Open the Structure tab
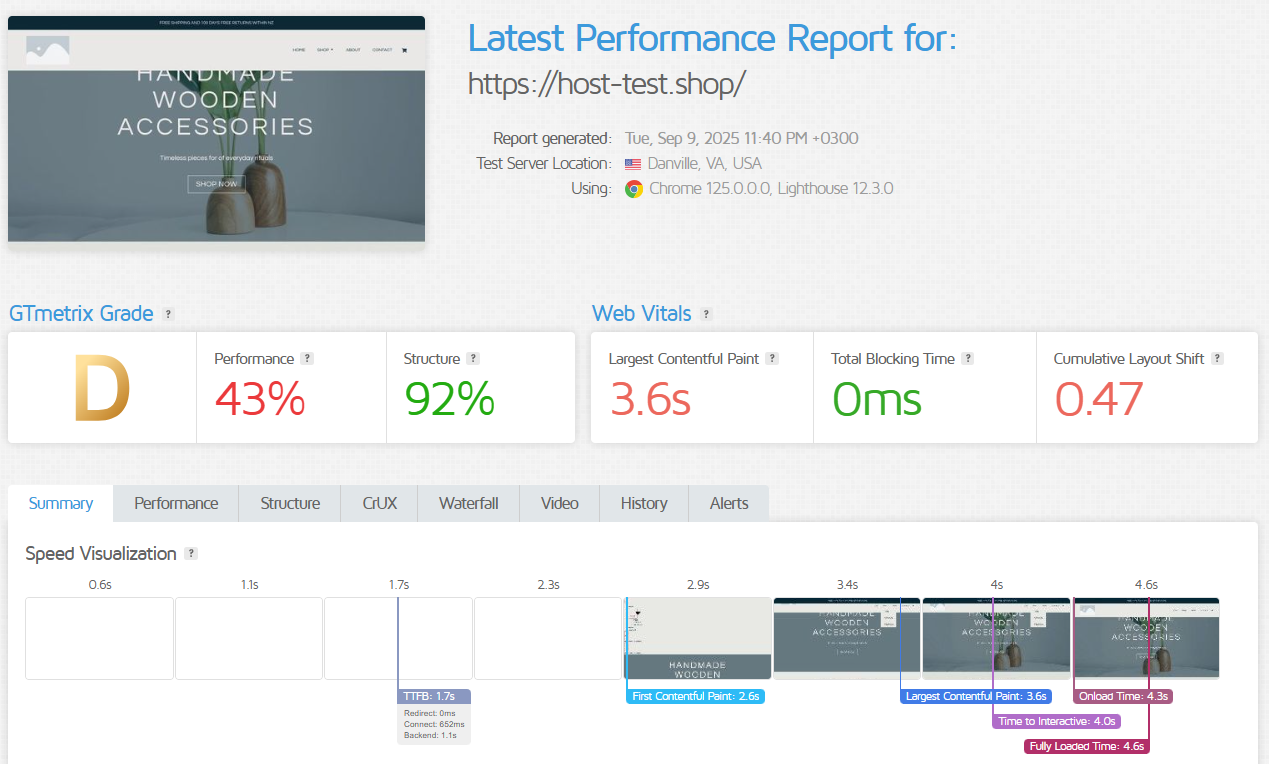This screenshot has height=764, width=1269. [290, 503]
